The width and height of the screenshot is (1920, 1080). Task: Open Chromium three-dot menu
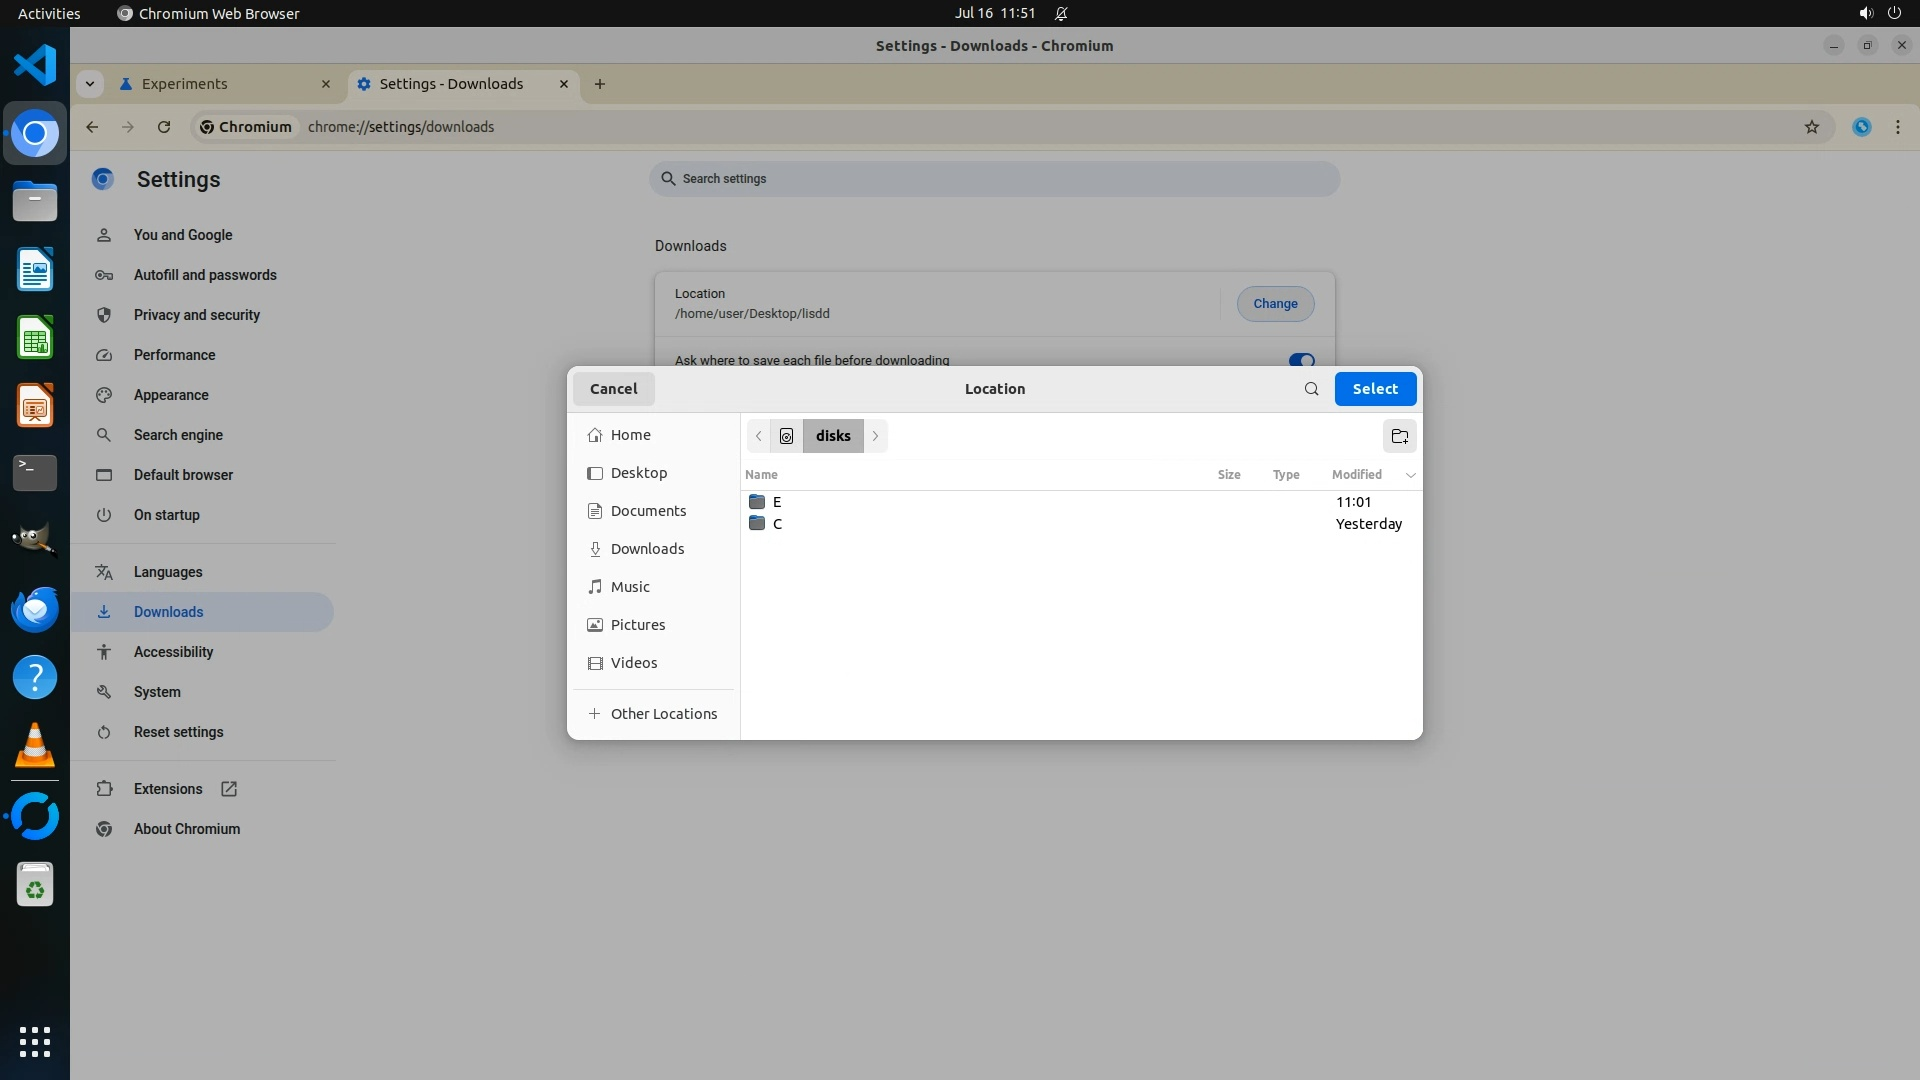point(1897,127)
